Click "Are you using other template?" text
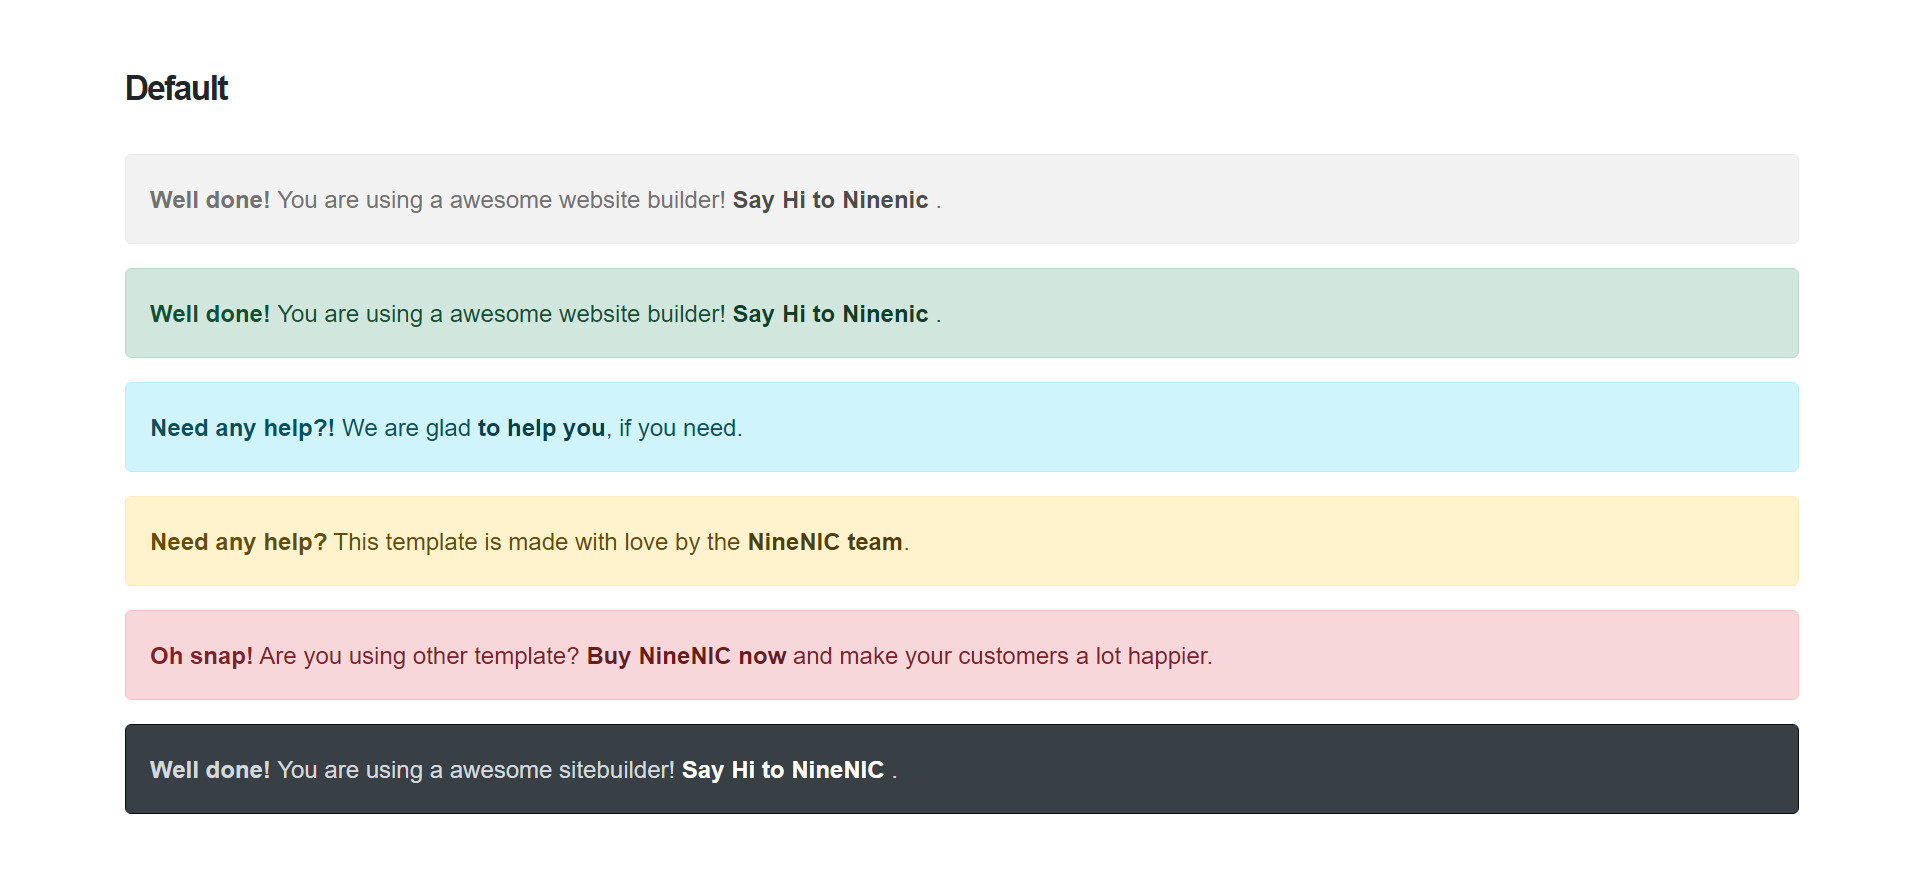Screen dimensions: 1920x889 [420, 656]
